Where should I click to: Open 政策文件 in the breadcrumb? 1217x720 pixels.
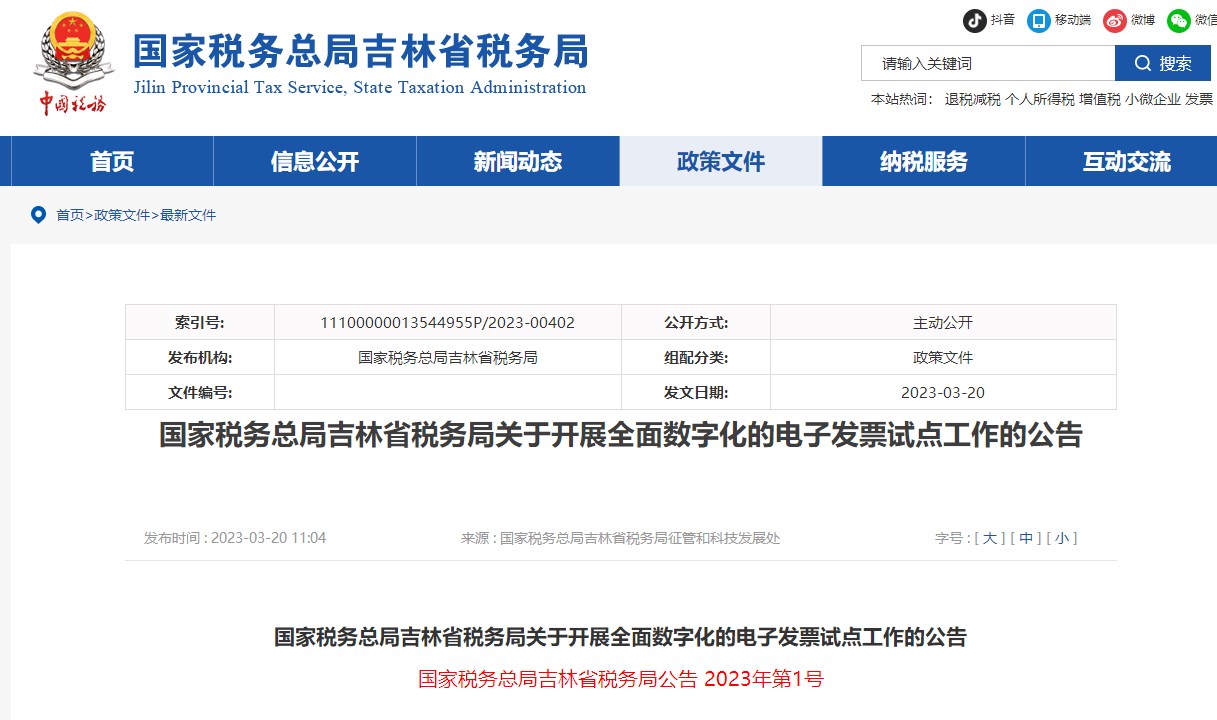point(122,215)
